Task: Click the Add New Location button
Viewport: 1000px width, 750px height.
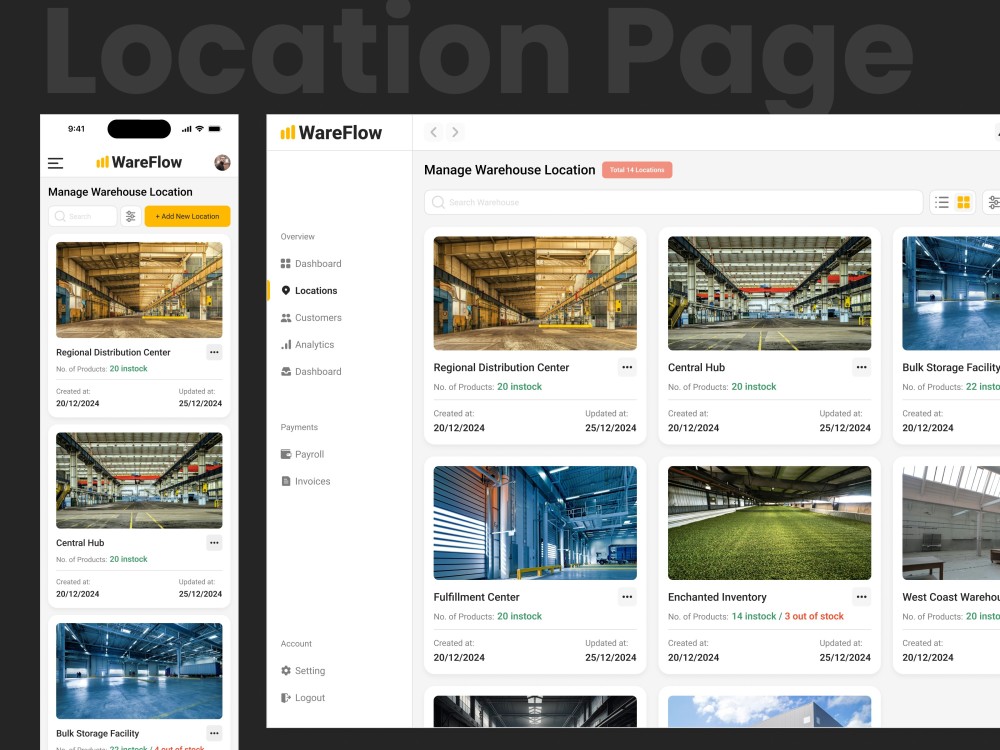Action: pyautogui.click(x=188, y=216)
